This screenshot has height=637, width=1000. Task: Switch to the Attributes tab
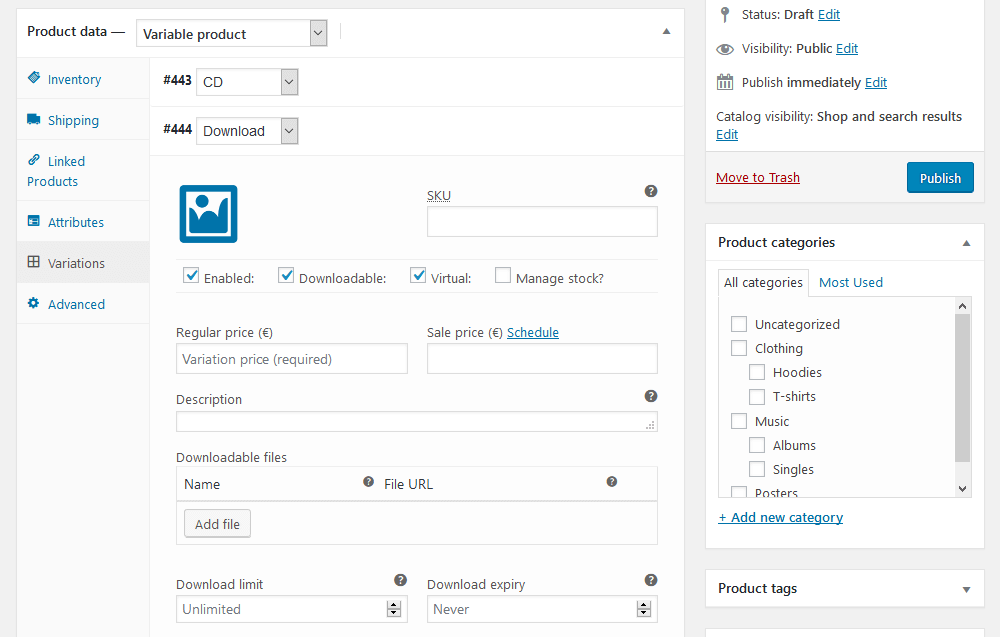[x=76, y=222]
